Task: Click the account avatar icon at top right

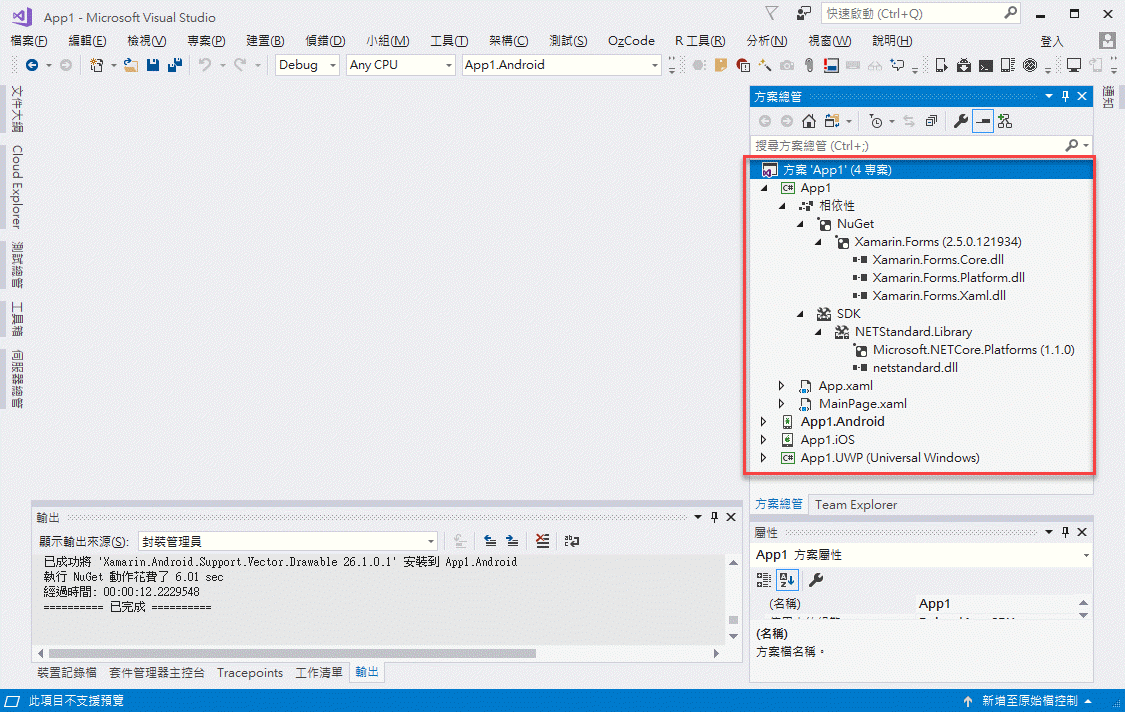Action: (x=1107, y=40)
